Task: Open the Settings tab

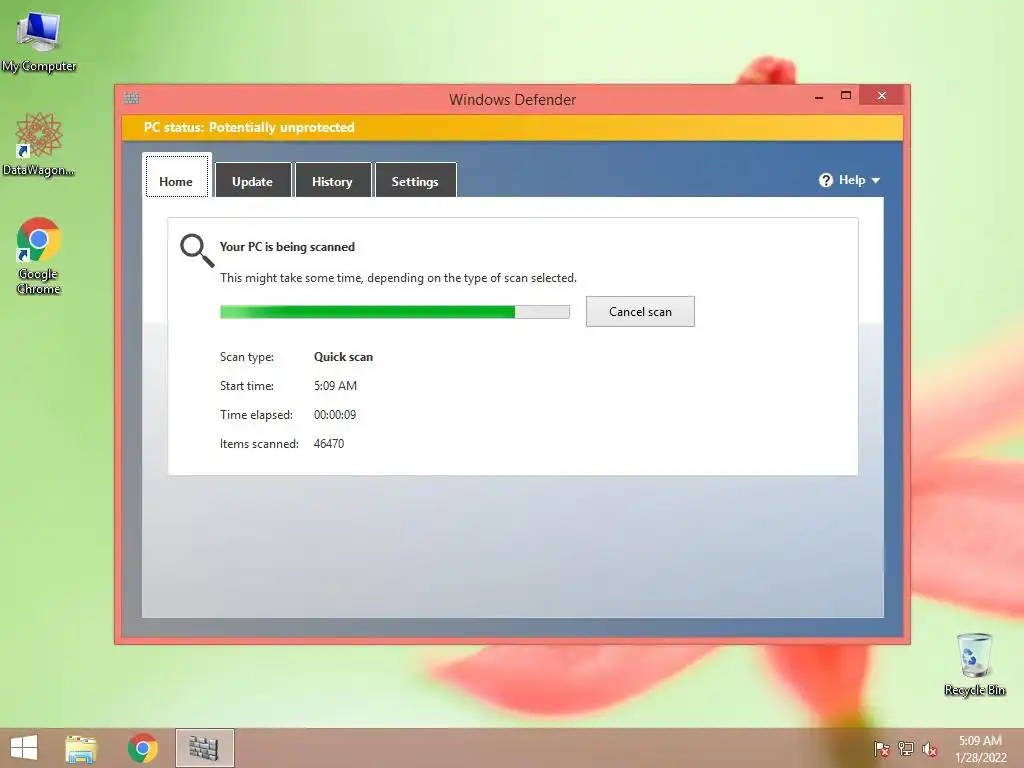Action: pyautogui.click(x=415, y=182)
